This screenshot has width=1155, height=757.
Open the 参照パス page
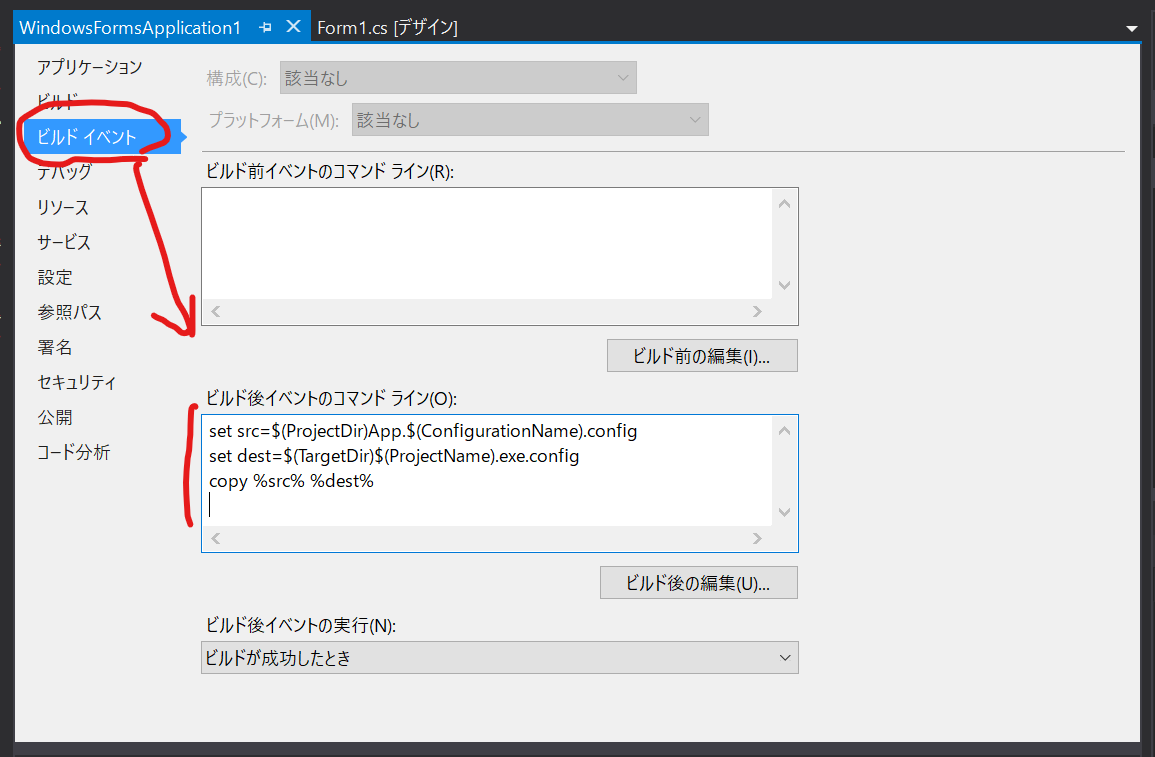(70, 312)
